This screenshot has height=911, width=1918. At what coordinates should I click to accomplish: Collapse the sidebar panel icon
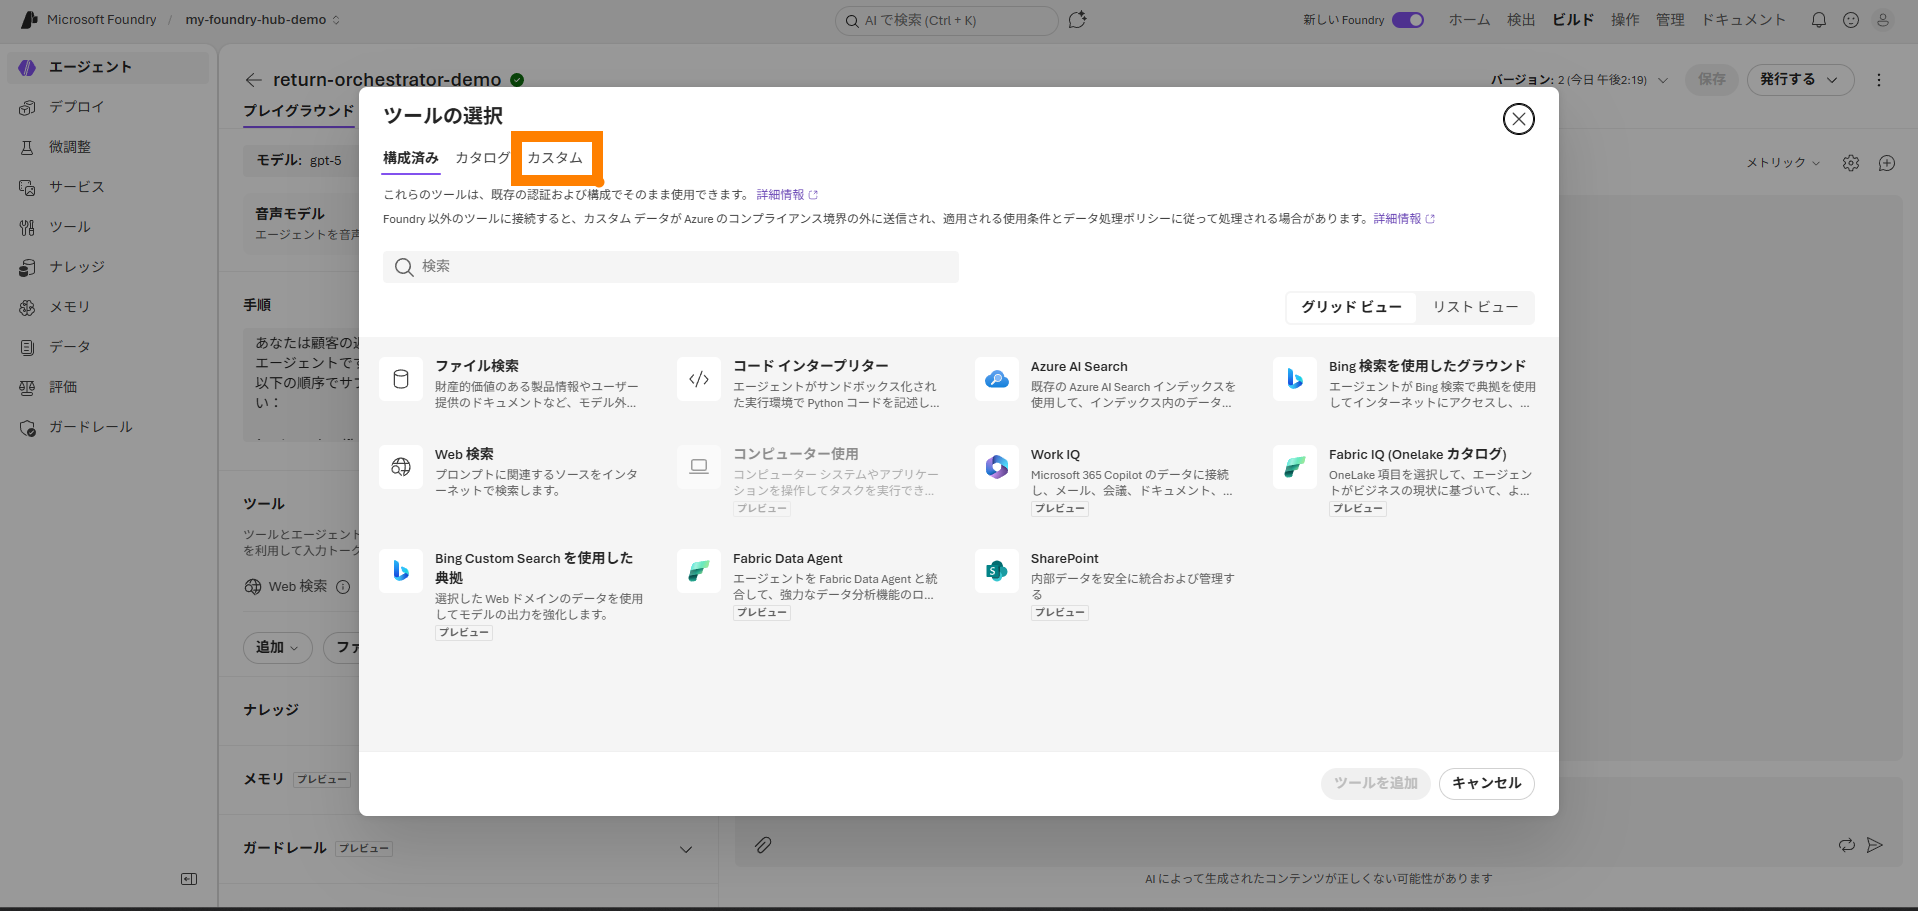[189, 879]
